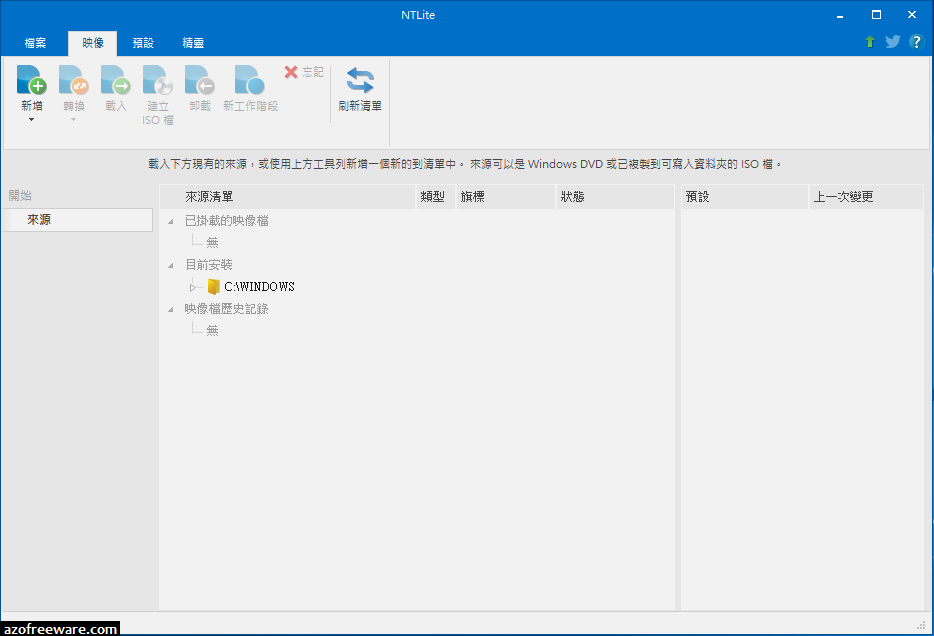934x636 pixels.
Task: Click the 上一次變更 column header
Action: 866,197
